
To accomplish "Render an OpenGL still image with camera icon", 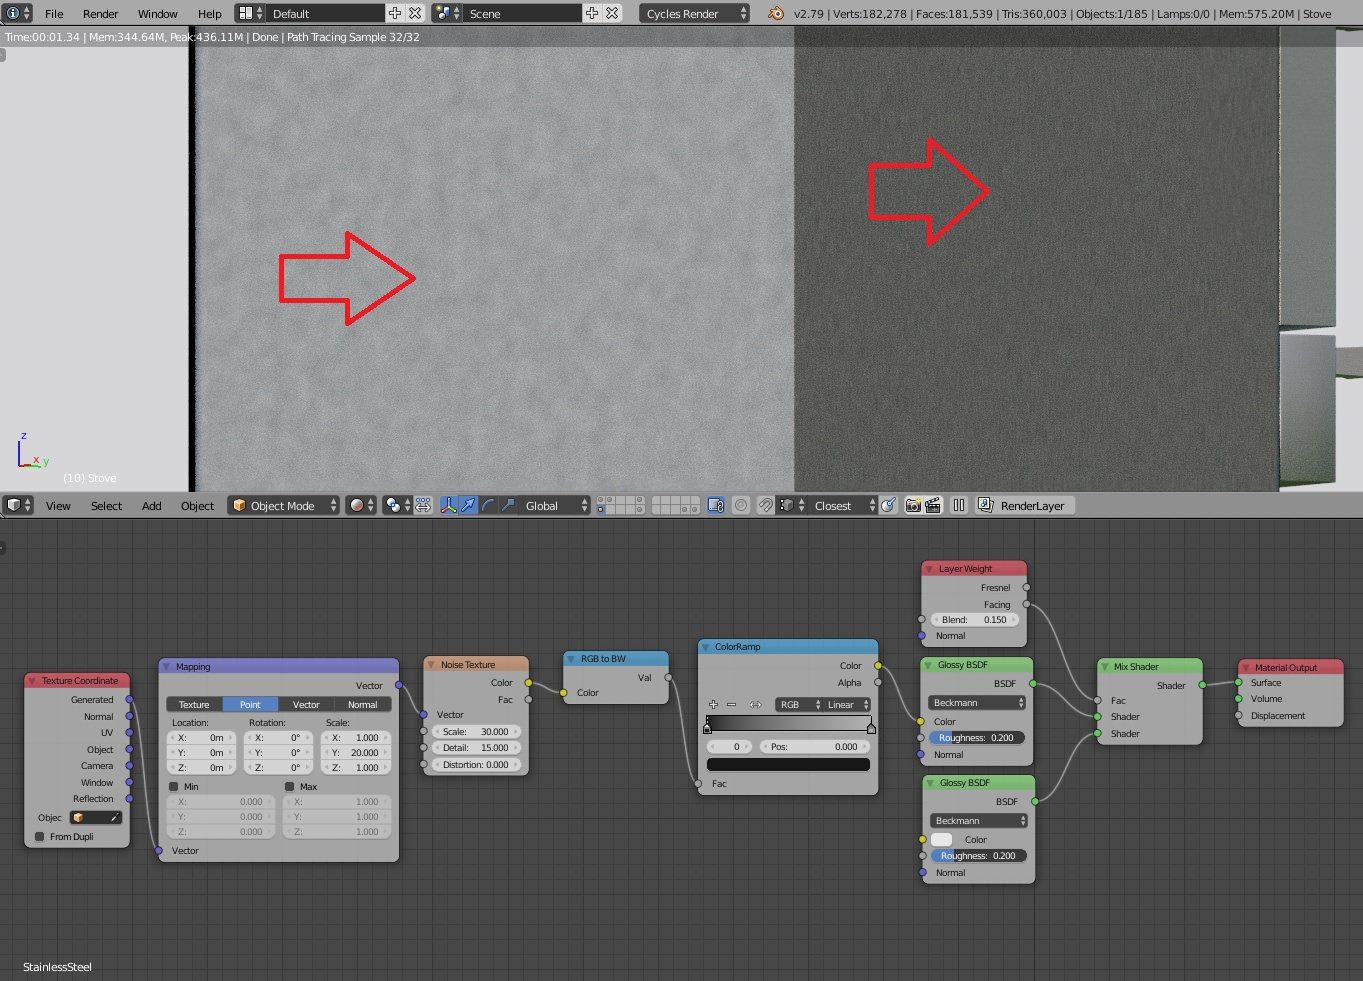I will tap(913, 505).
